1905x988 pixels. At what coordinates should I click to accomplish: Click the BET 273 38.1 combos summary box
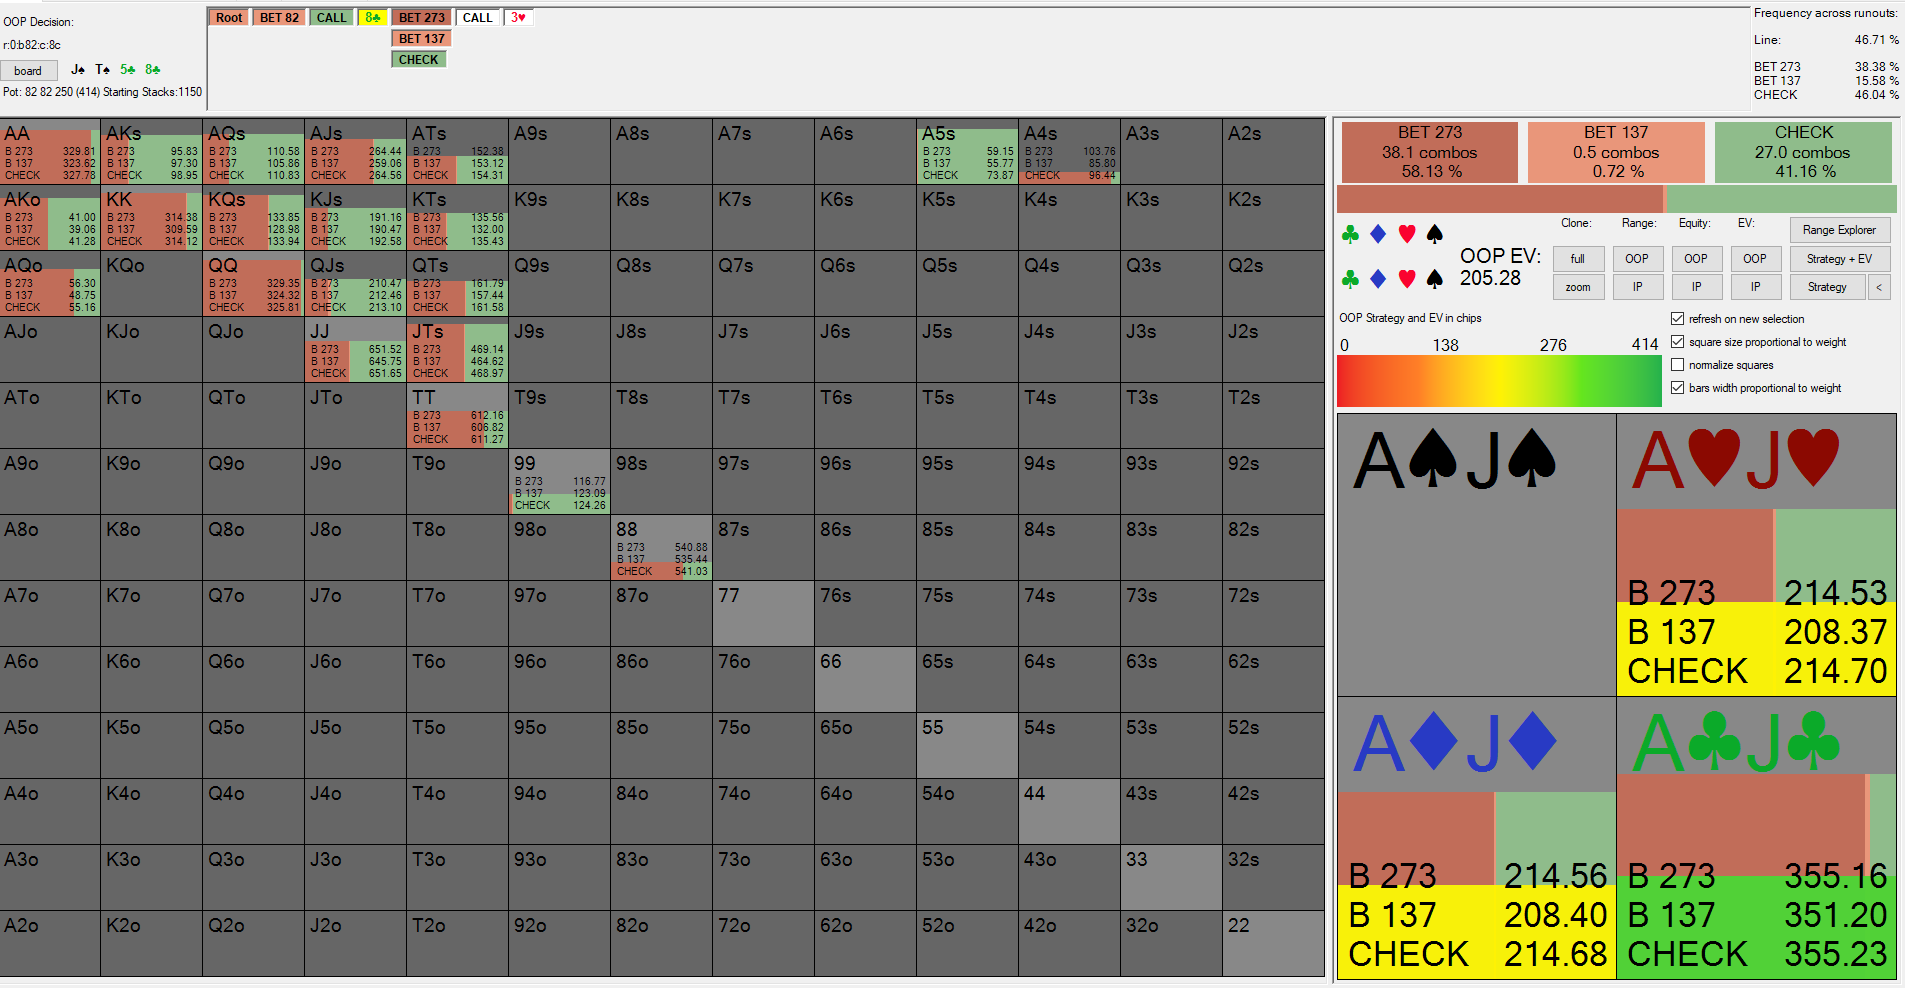(1430, 152)
